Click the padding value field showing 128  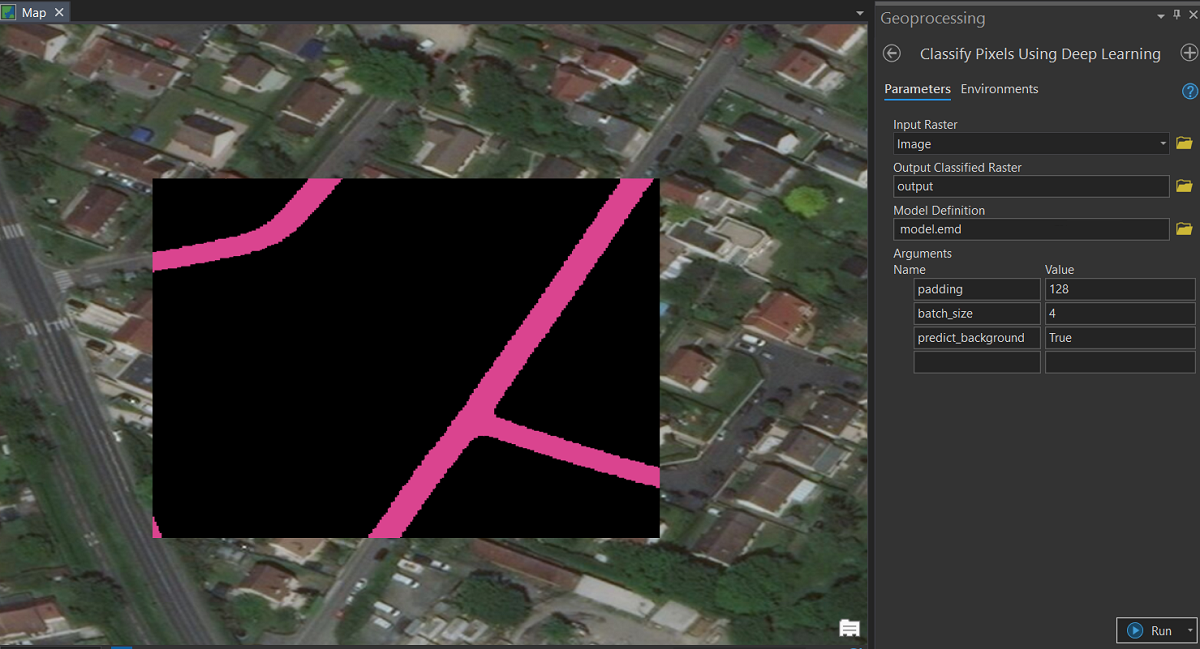coord(1119,289)
